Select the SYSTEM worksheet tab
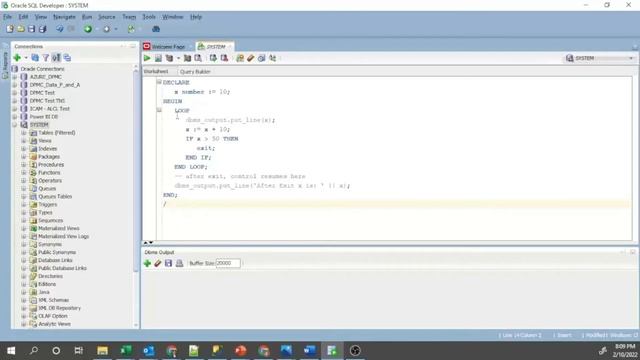Screen dimensions: 640x360 coord(215,47)
